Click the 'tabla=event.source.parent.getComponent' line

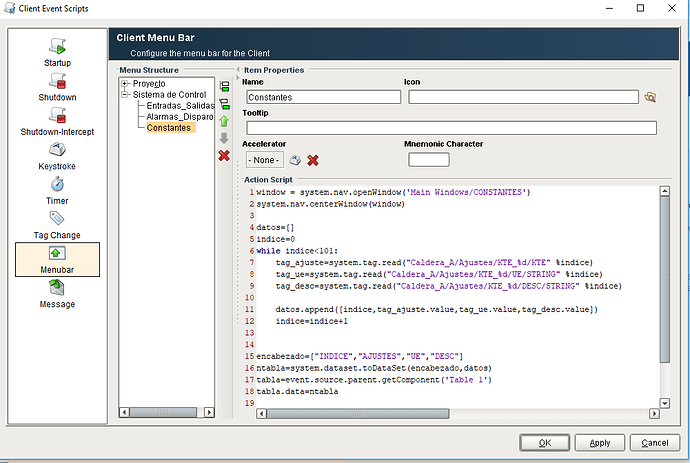point(374,380)
